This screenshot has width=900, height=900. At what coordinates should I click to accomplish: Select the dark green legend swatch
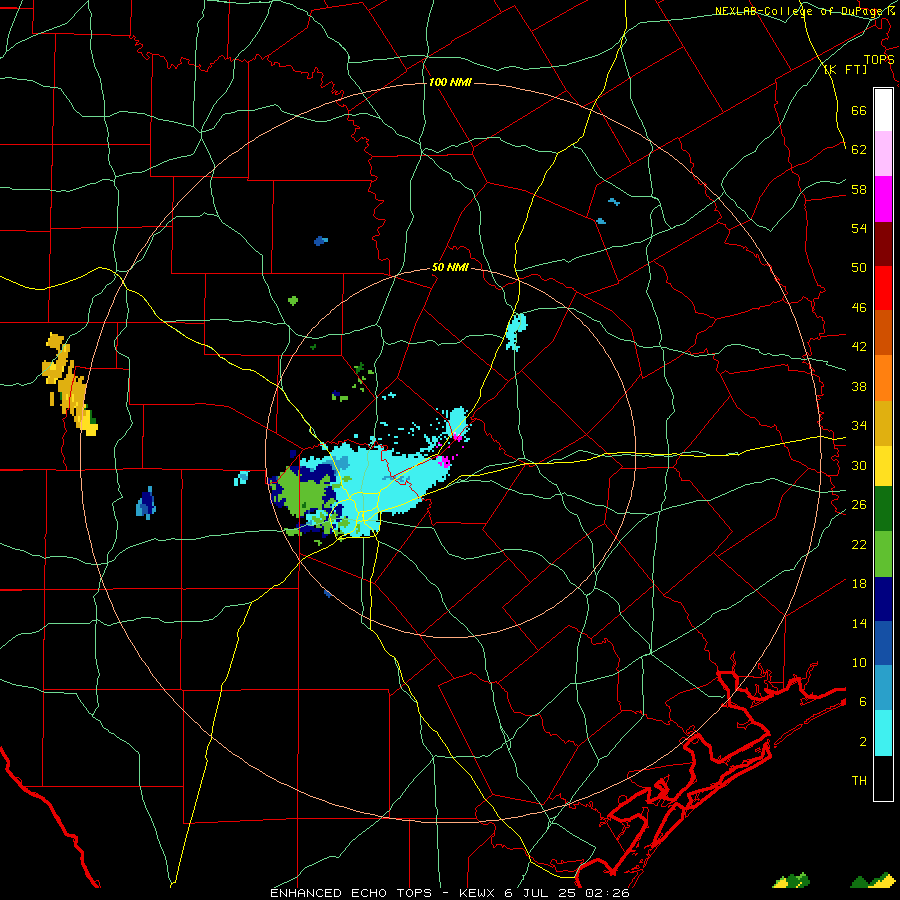883,509
